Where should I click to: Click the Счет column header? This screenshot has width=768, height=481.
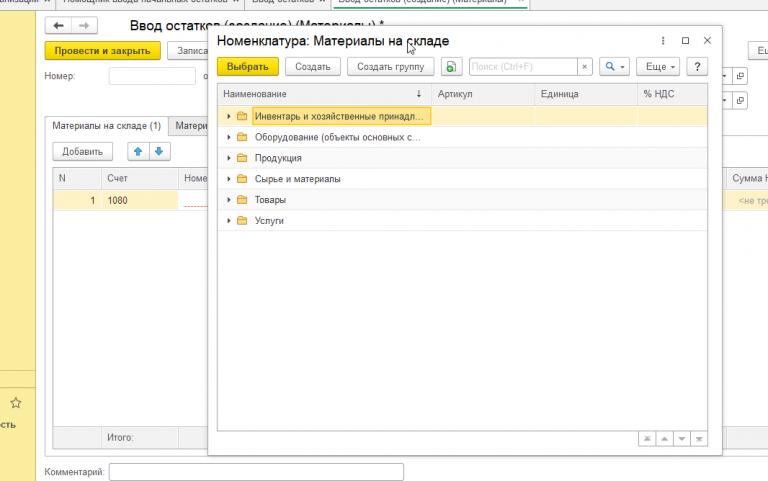(140, 178)
